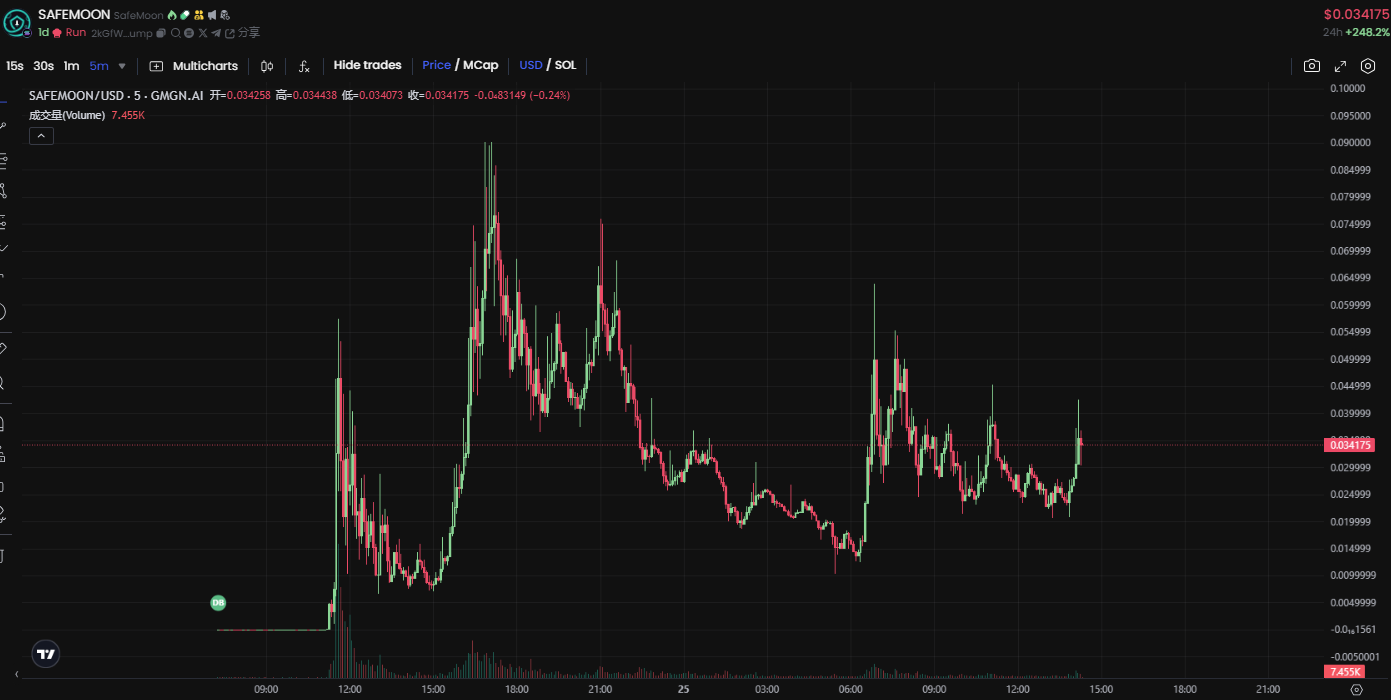
Task: Take a chart snapshot with the camera icon
Action: (x=1311, y=66)
